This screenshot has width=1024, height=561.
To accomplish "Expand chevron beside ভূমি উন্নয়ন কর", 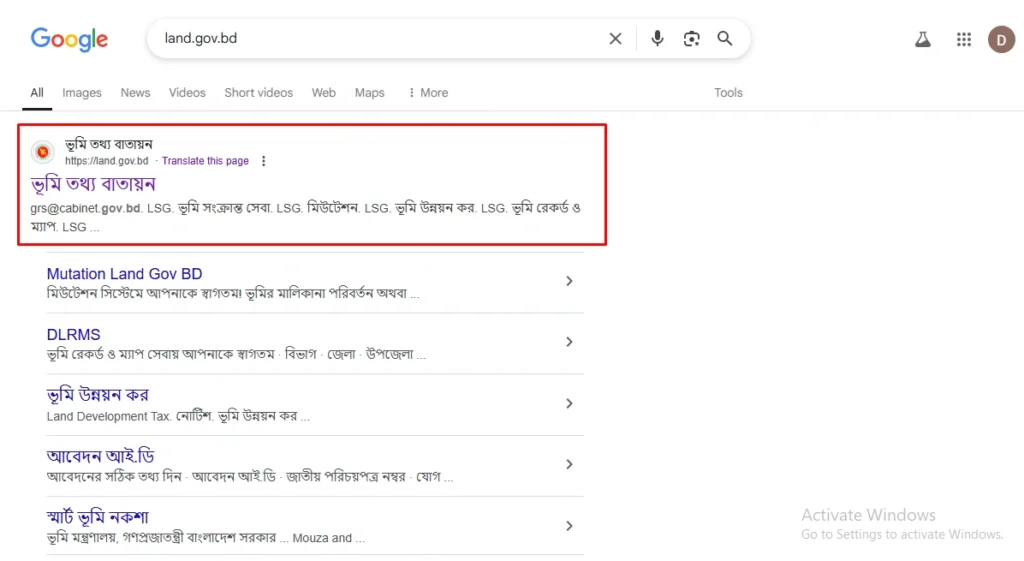I will [x=569, y=404].
